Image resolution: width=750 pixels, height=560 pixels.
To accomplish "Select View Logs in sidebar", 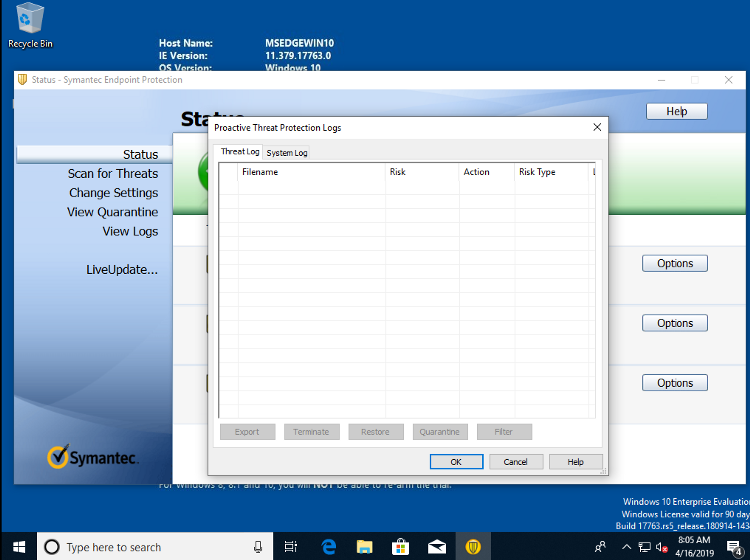I will pyautogui.click(x=130, y=231).
